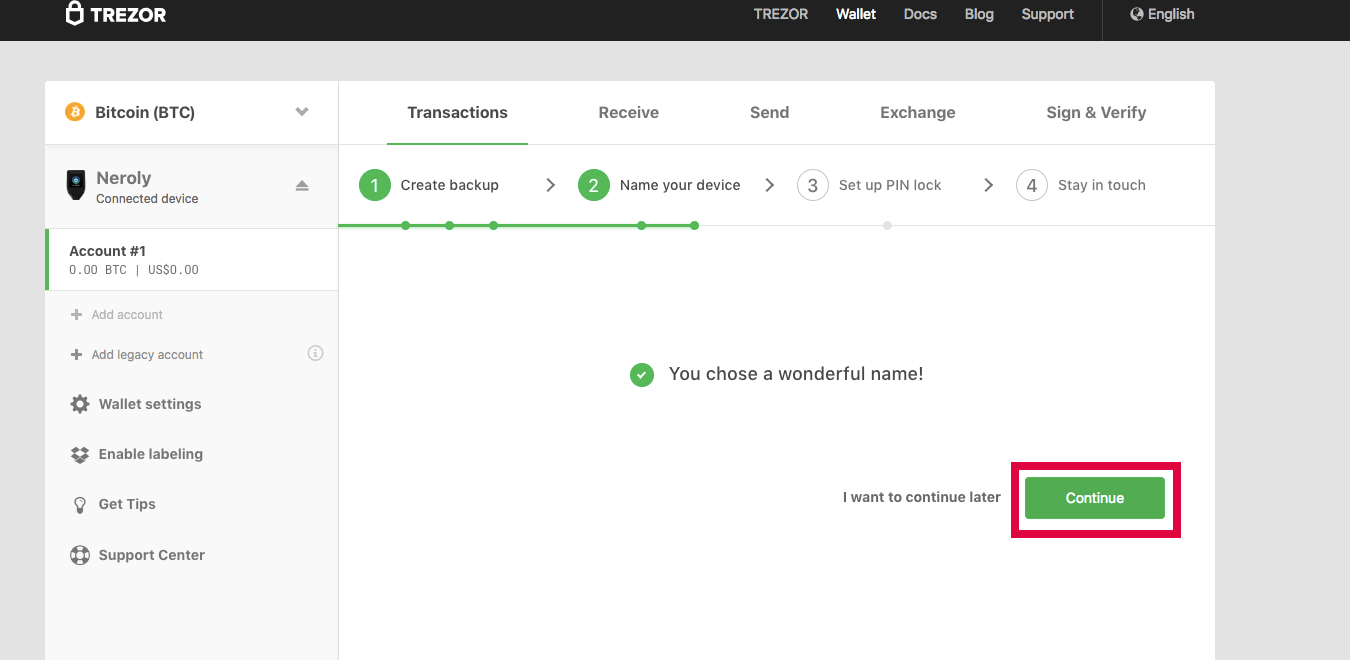Screen dimensions: 1350x660
Task: Eject the Neroly connected device
Action: [x=302, y=186]
